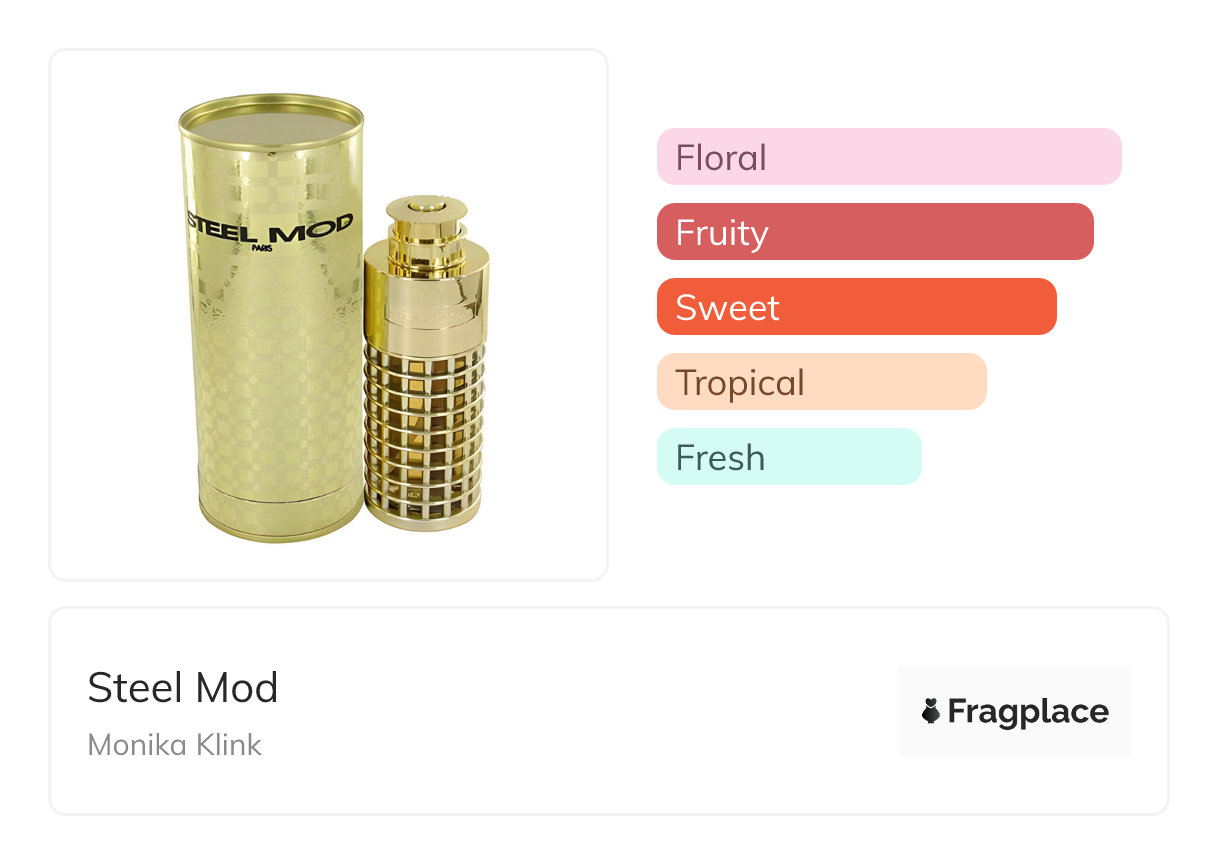Click the orange Sweet accord bar

(856, 307)
